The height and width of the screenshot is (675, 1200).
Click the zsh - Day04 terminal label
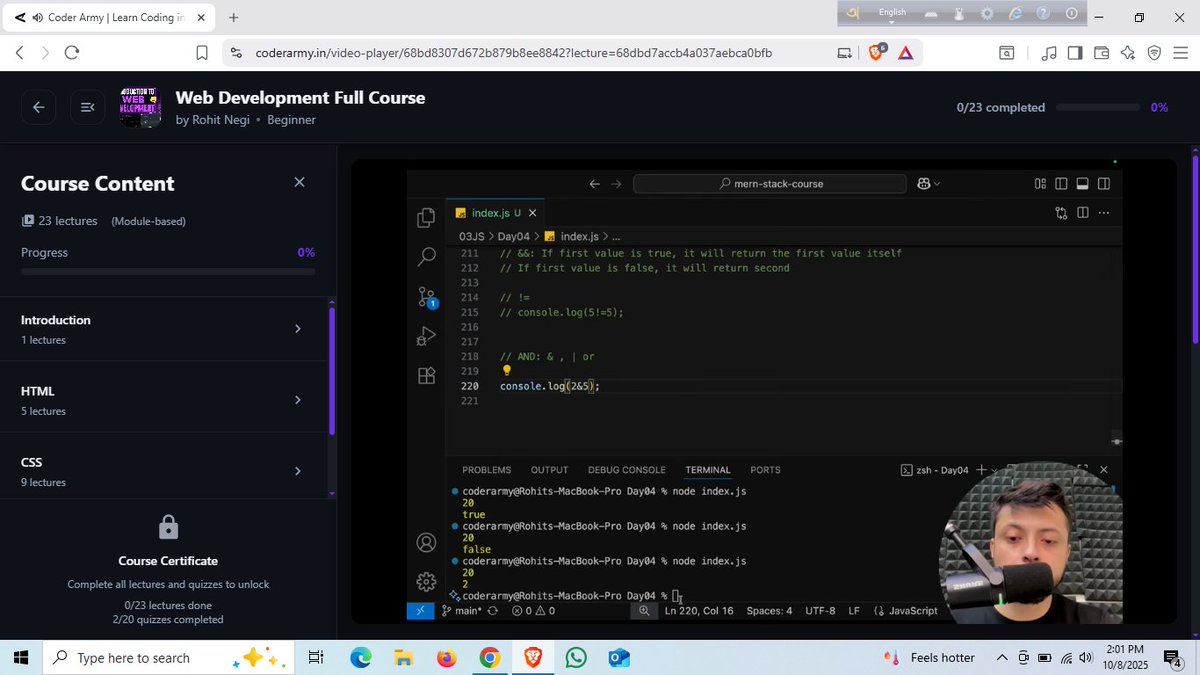934,470
